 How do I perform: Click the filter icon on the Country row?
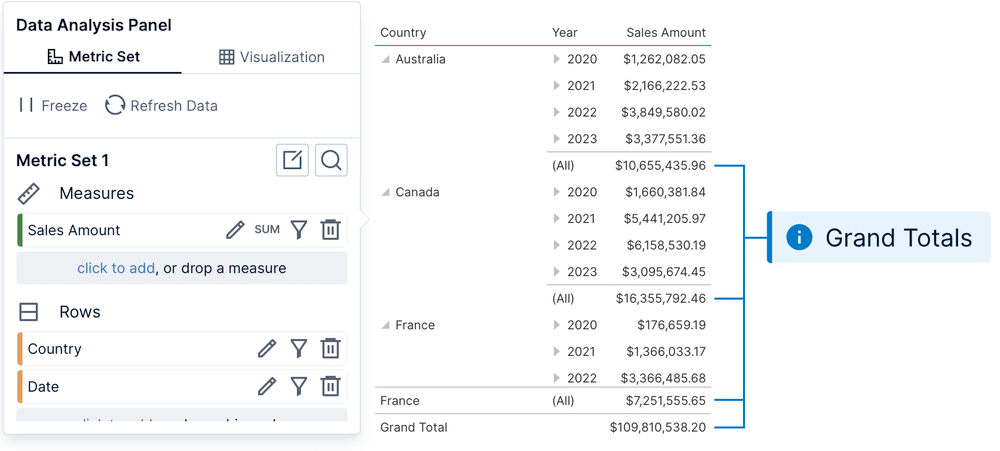[x=298, y=349]
